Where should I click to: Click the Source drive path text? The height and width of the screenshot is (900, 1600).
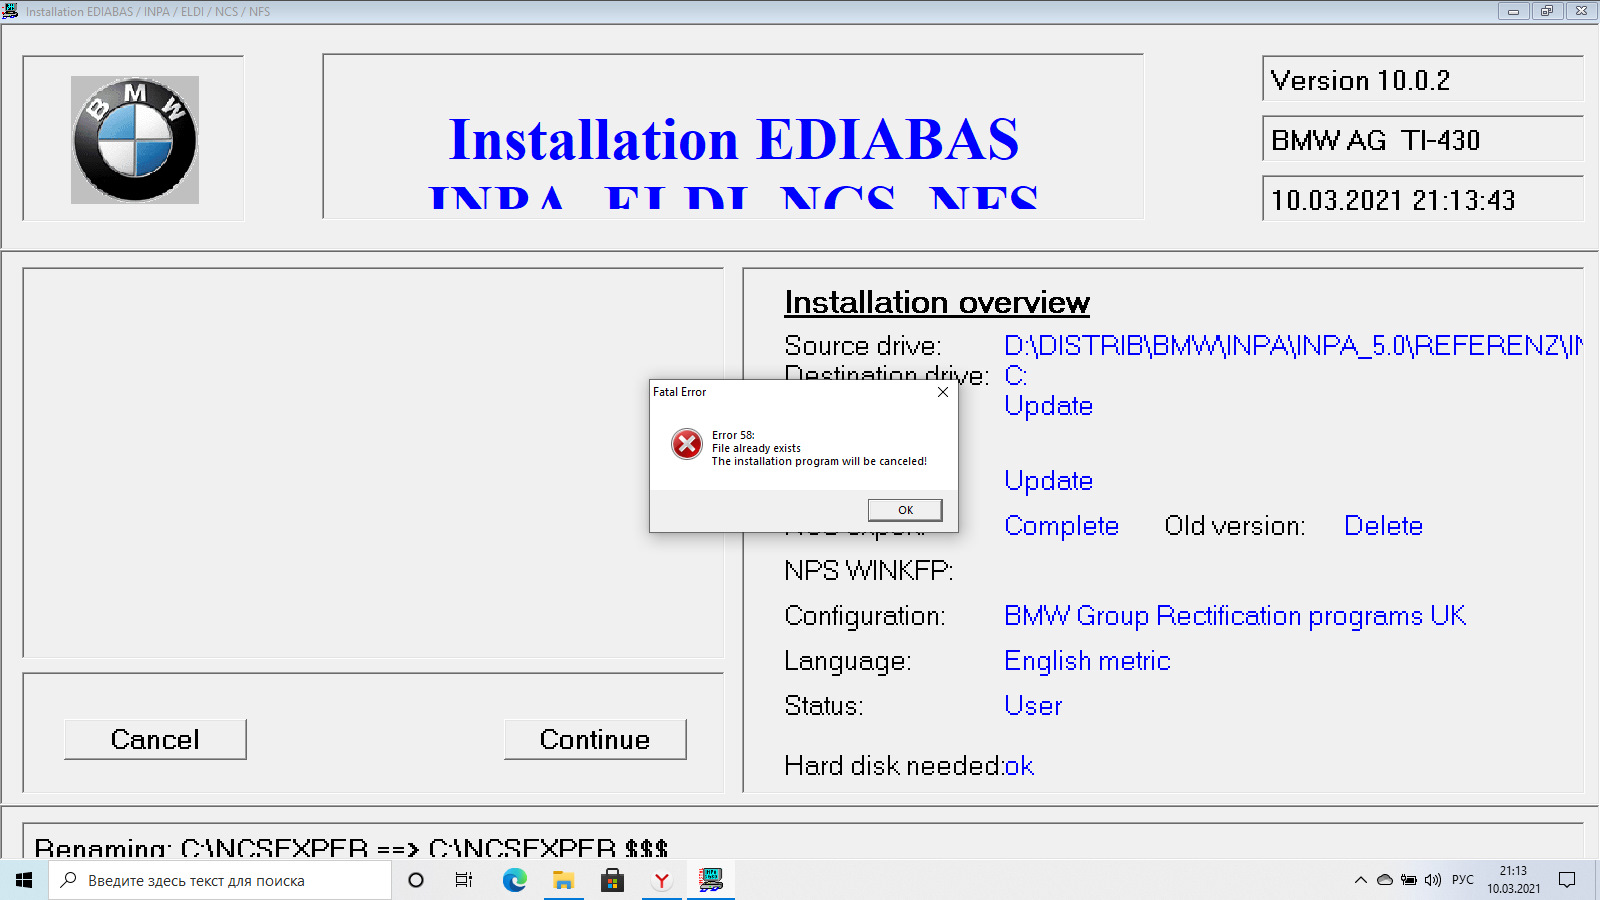(x=1293, y=346)
